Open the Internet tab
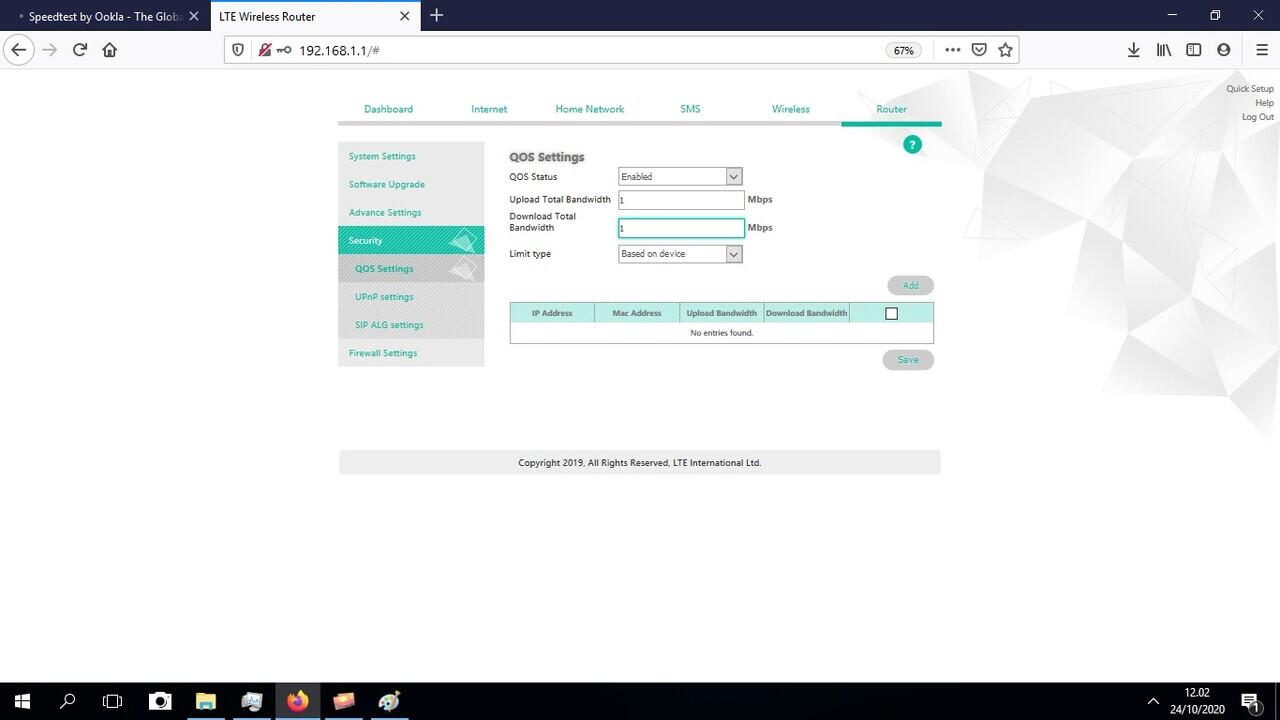 (x=489, y=109)
